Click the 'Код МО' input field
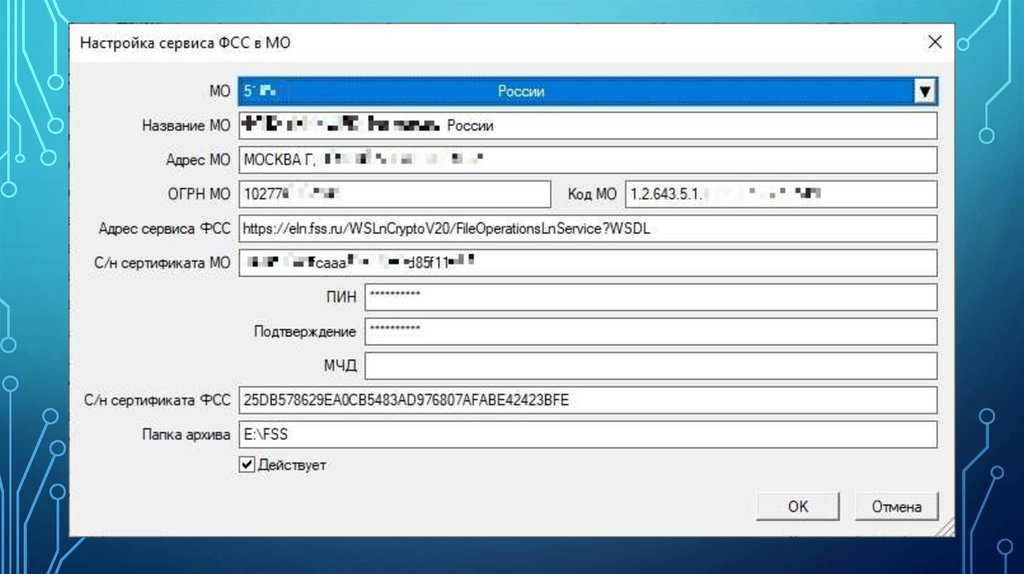This screenshot has height=574, width=1024. (x=780, y=194)
